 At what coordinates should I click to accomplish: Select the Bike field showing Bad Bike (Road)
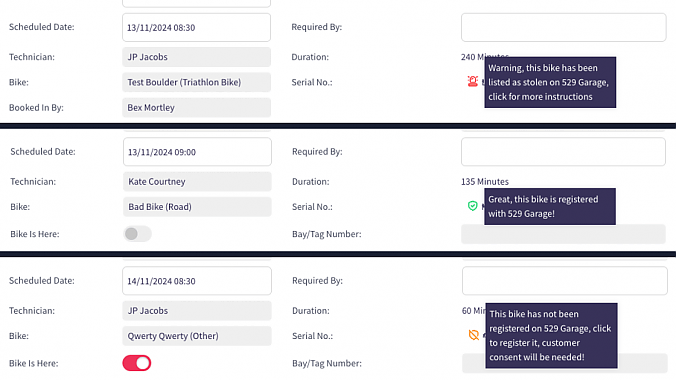[197, 207]
